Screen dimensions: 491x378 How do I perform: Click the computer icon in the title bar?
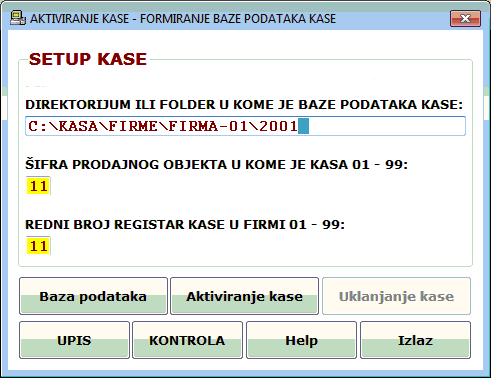pos(18,18)
